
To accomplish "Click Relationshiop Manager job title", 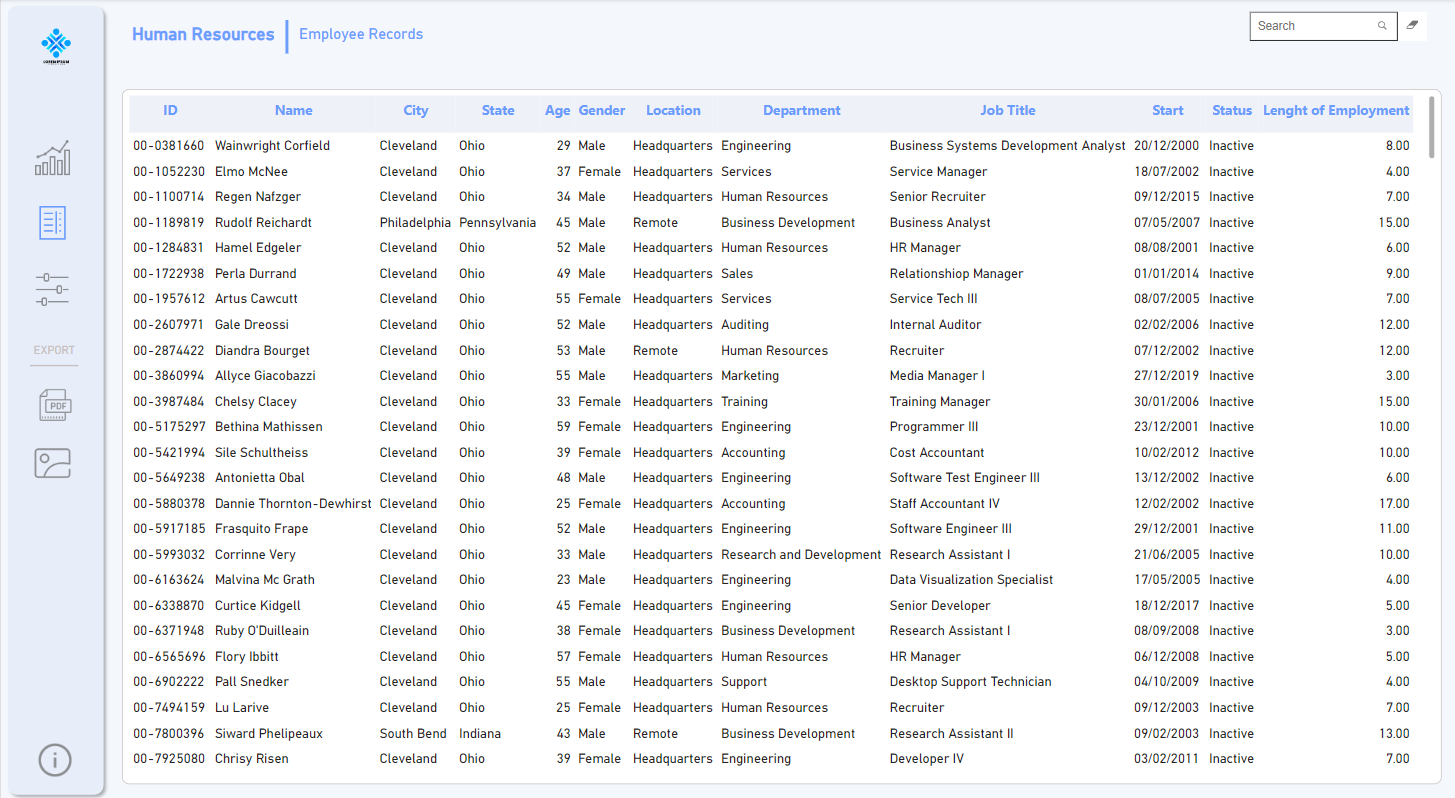I will pyautogui.click(x=957, y=274).
